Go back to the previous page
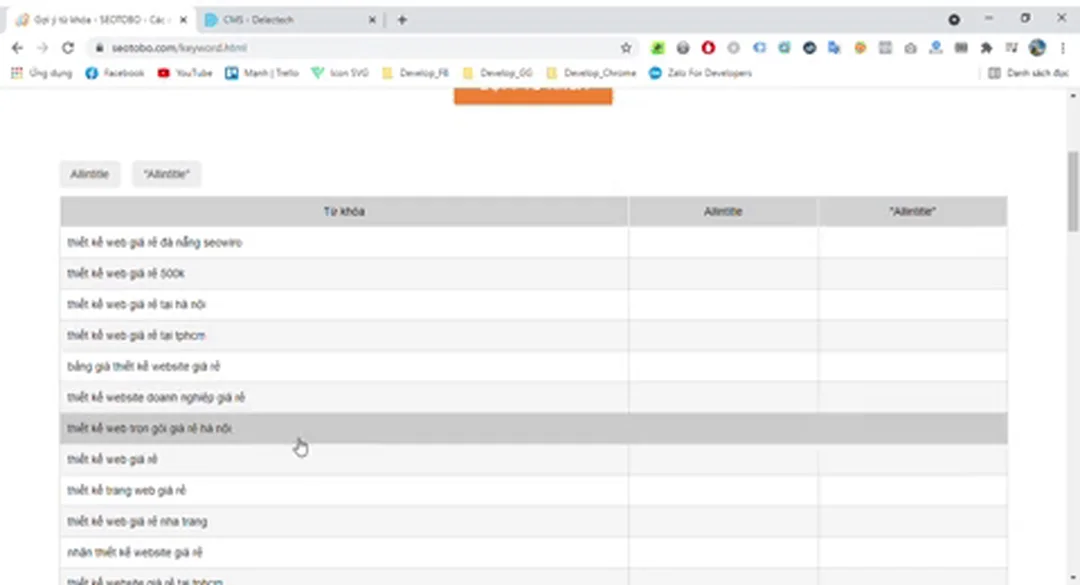This screenshot has width=1080, height=585. click(x=17, y=48)
